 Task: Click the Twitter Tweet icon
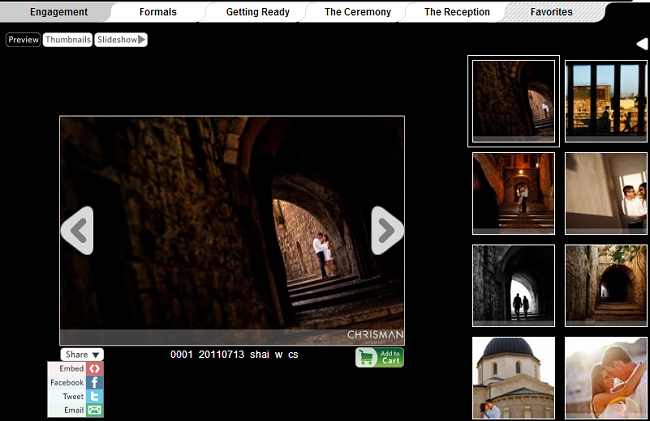tap(95, 397)
